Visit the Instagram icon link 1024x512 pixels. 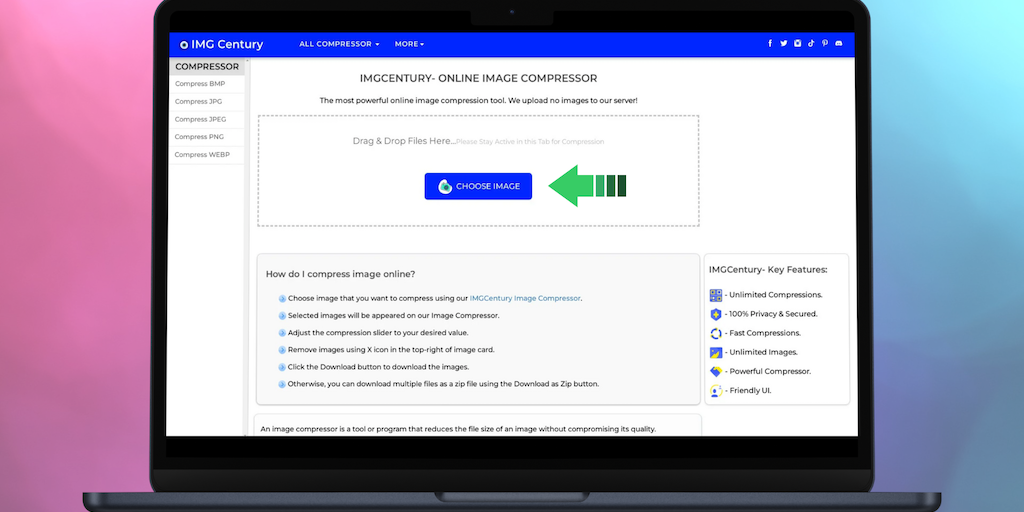797,44
